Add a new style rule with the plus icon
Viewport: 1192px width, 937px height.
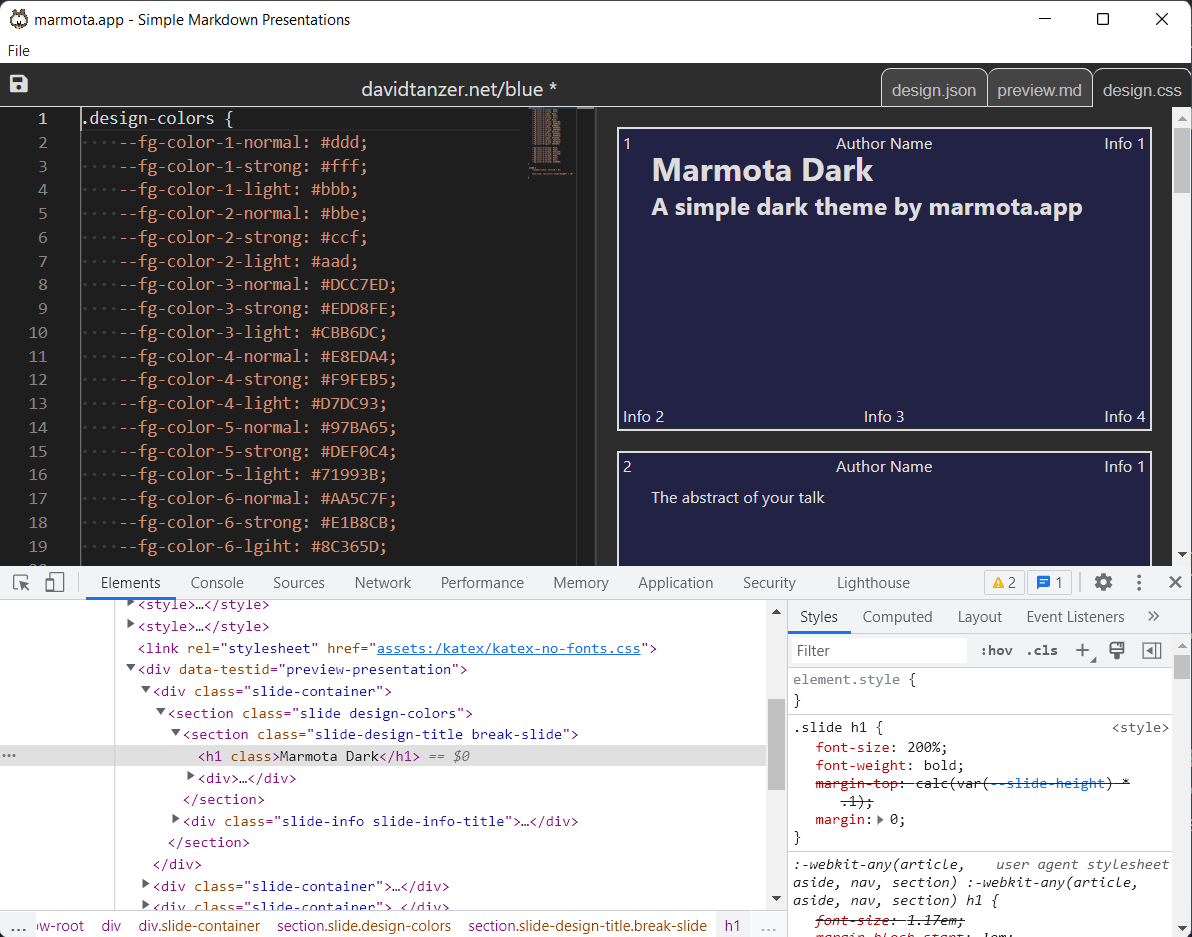[x=1083, y=650]
